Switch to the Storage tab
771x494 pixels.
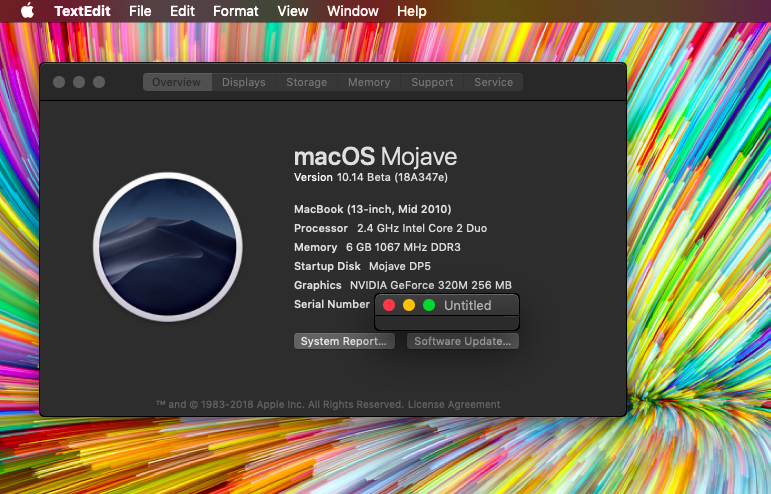point(307,82)
